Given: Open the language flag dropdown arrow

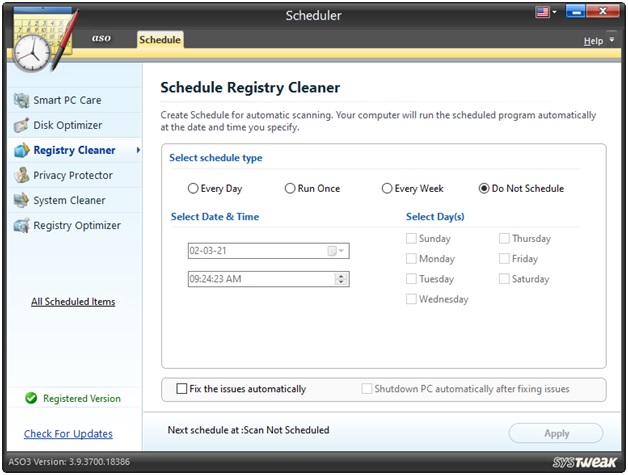Looking at the screenshot, I should (x=555, y=12).
